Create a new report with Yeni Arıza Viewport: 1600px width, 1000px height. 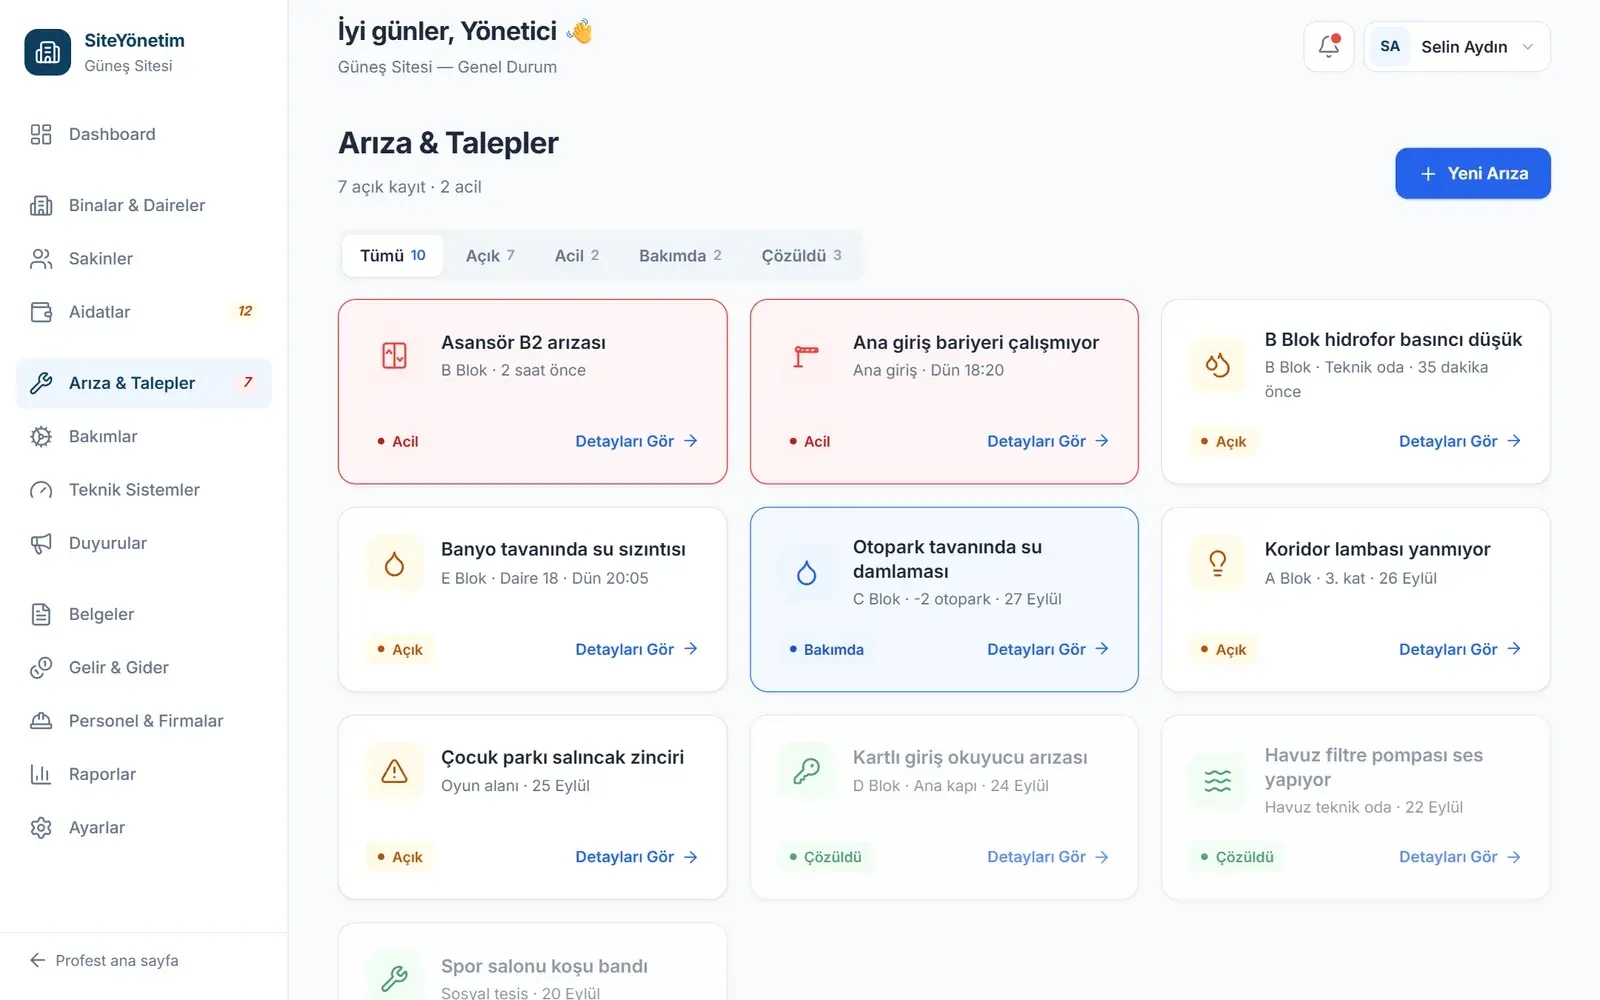[1473, 173]
